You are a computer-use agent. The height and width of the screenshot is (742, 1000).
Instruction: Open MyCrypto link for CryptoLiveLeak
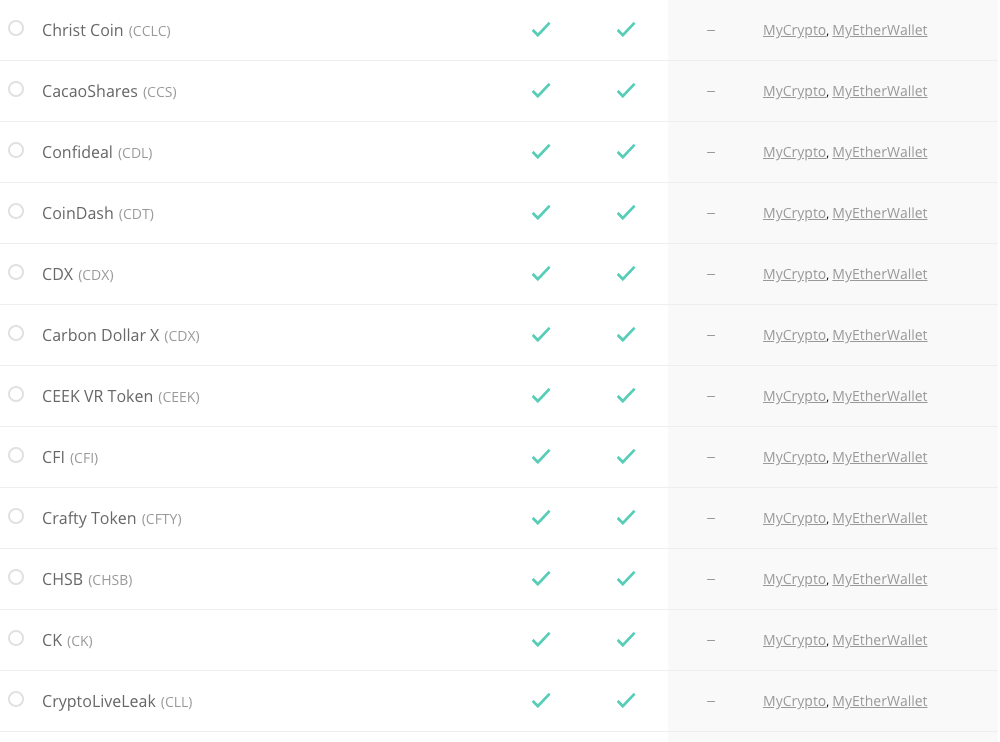[794, 701]
